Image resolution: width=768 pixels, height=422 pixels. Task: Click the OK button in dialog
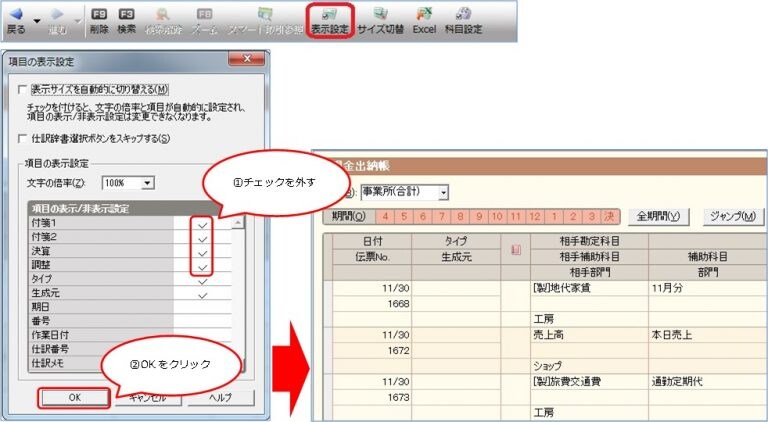[x=75, y=397]
